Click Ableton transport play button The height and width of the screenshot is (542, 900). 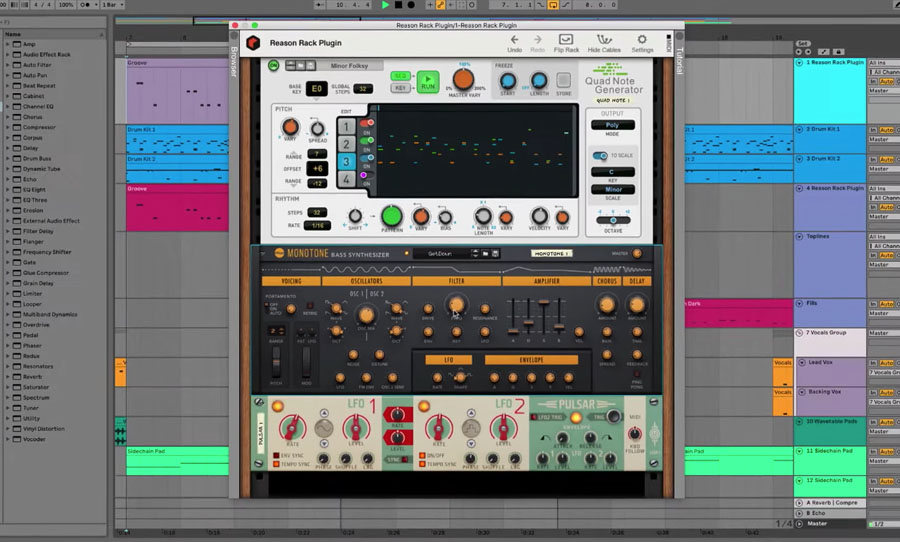385,5
